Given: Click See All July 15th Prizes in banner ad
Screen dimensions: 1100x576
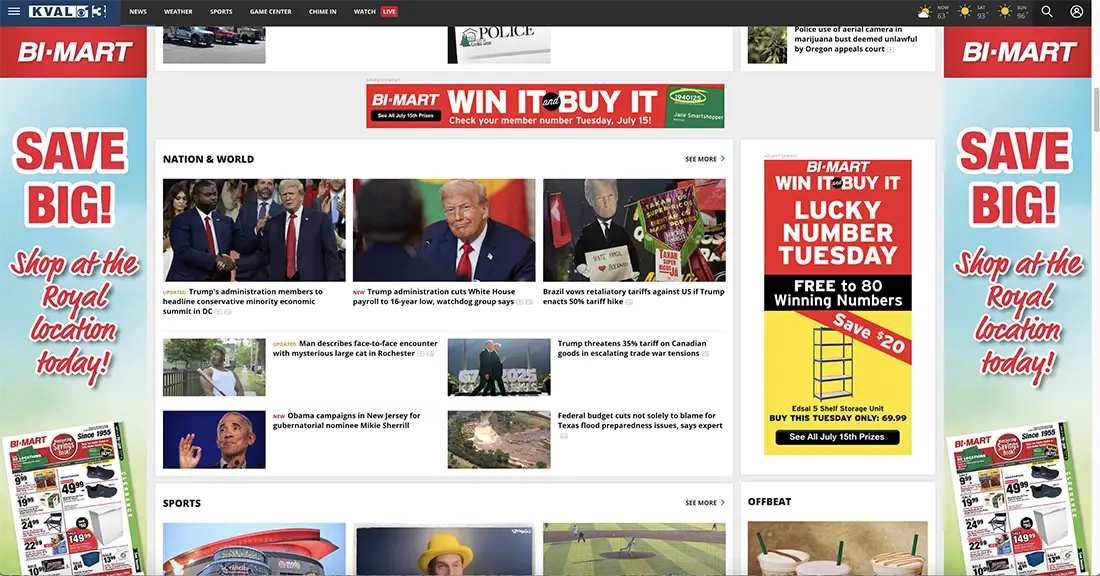Looking at the screenshot, I should click(406, 116).
